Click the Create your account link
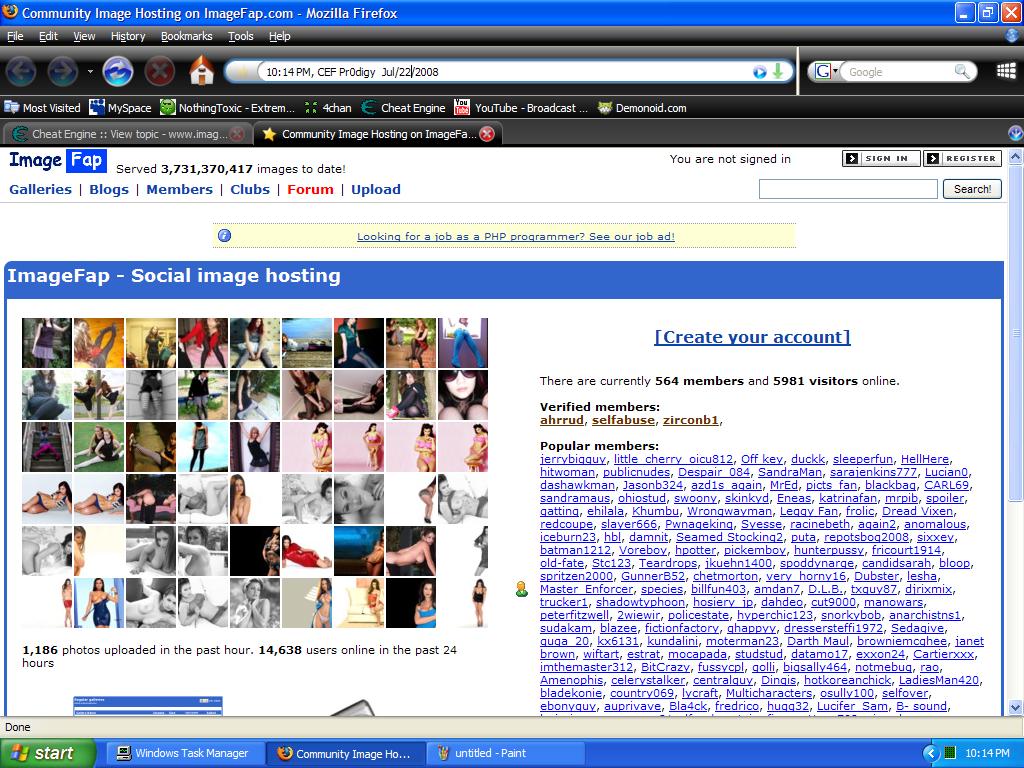The height and width of the screenshot is (768, 1024). pyautogui.click(x=752, y=337)
